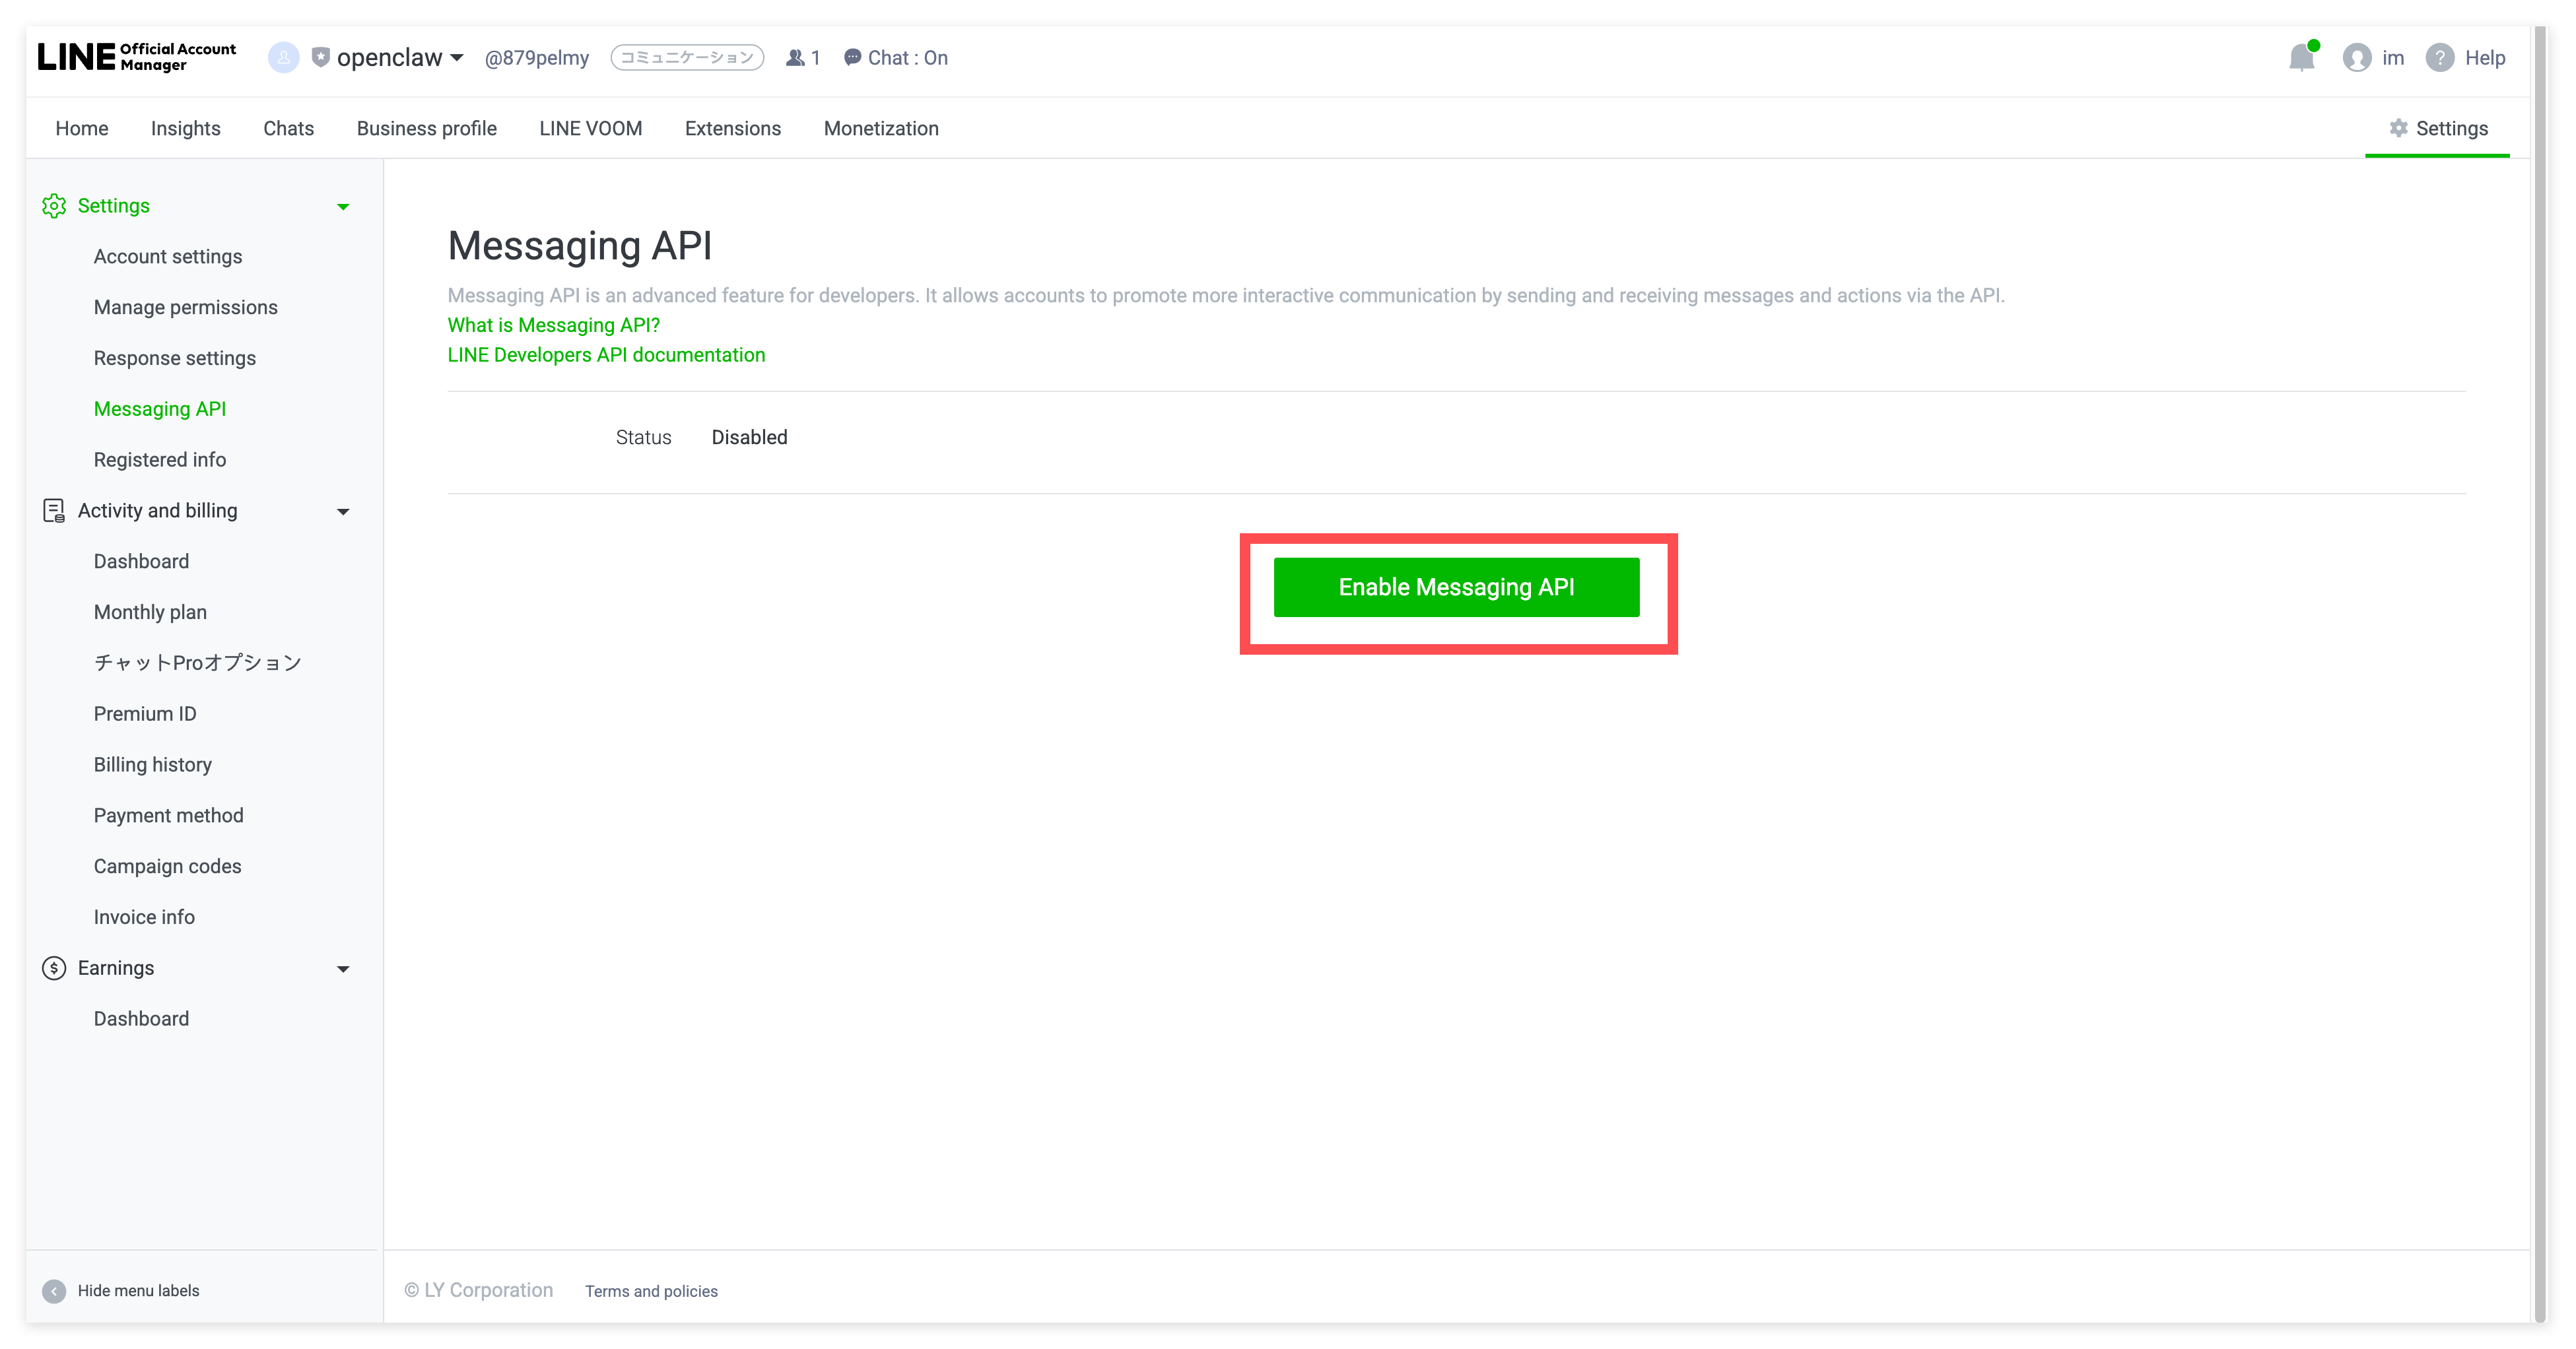Click the Earnings dollar icon
The height and width of the screenshot is (1349, 2576).
54,968
